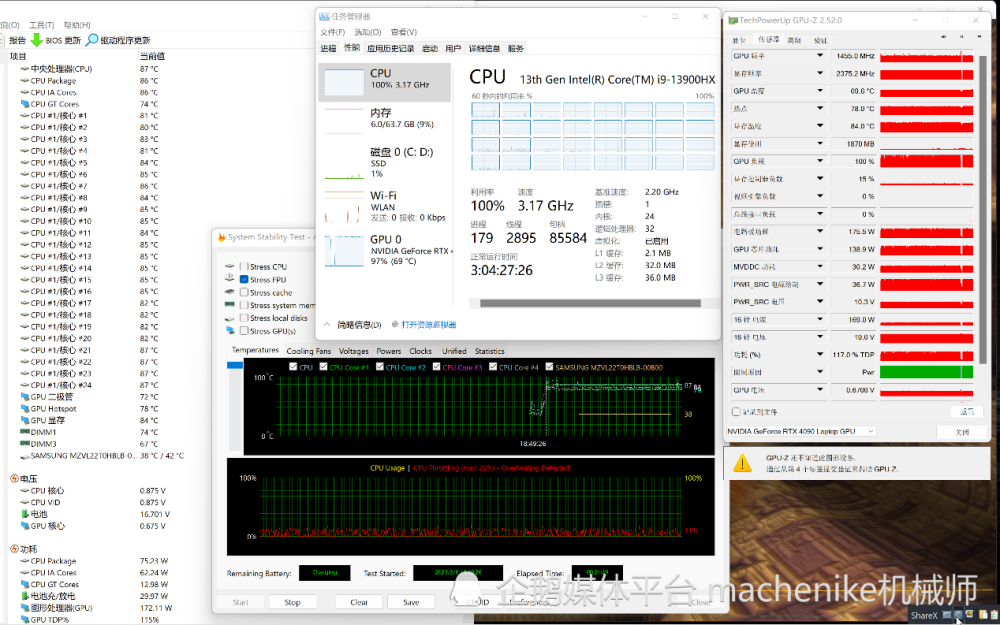Collapse Task Manager with the 简略信息 chevron
This screenshot has width=1000, height=625.
[327, 325]
